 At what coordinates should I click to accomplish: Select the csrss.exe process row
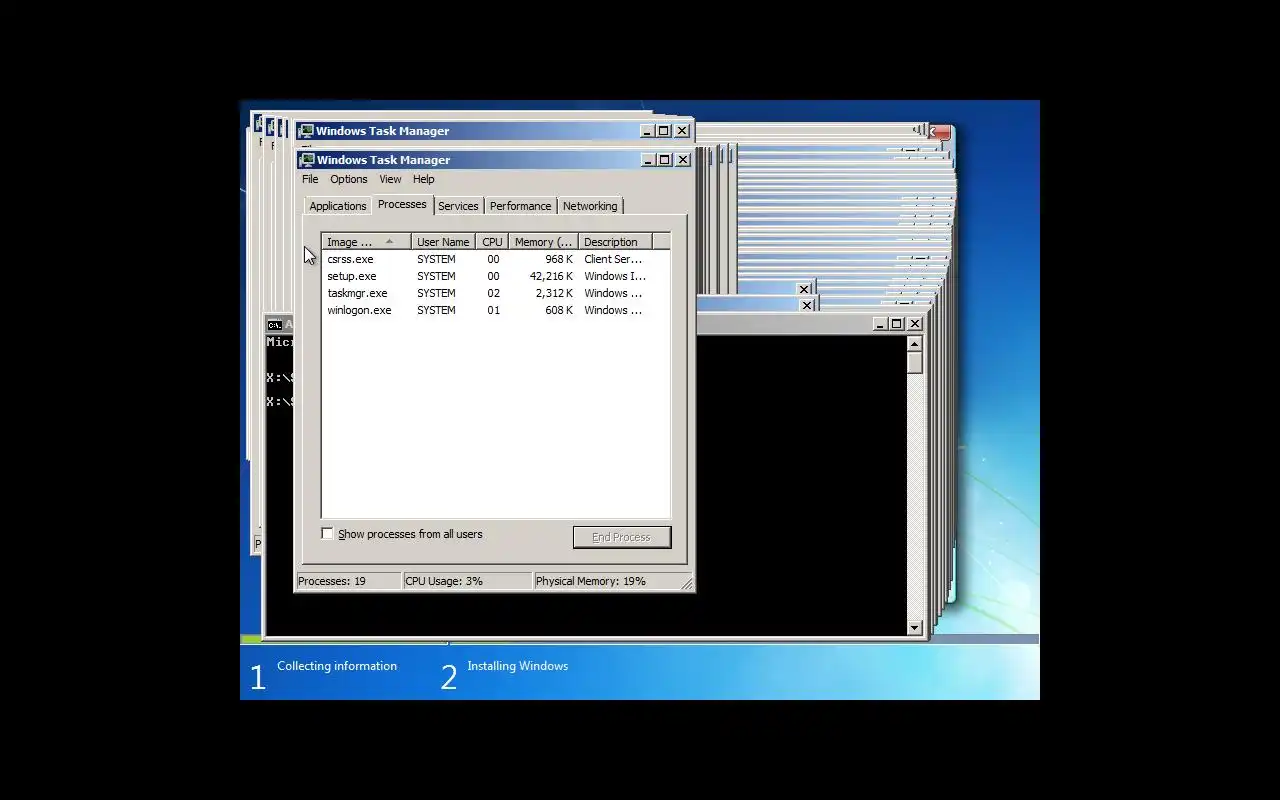[x=495, y=259]
